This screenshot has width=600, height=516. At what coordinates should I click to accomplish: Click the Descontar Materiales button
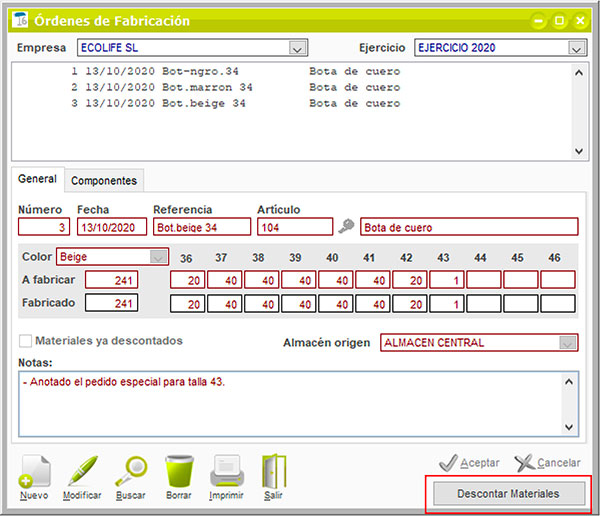(509, 494)
